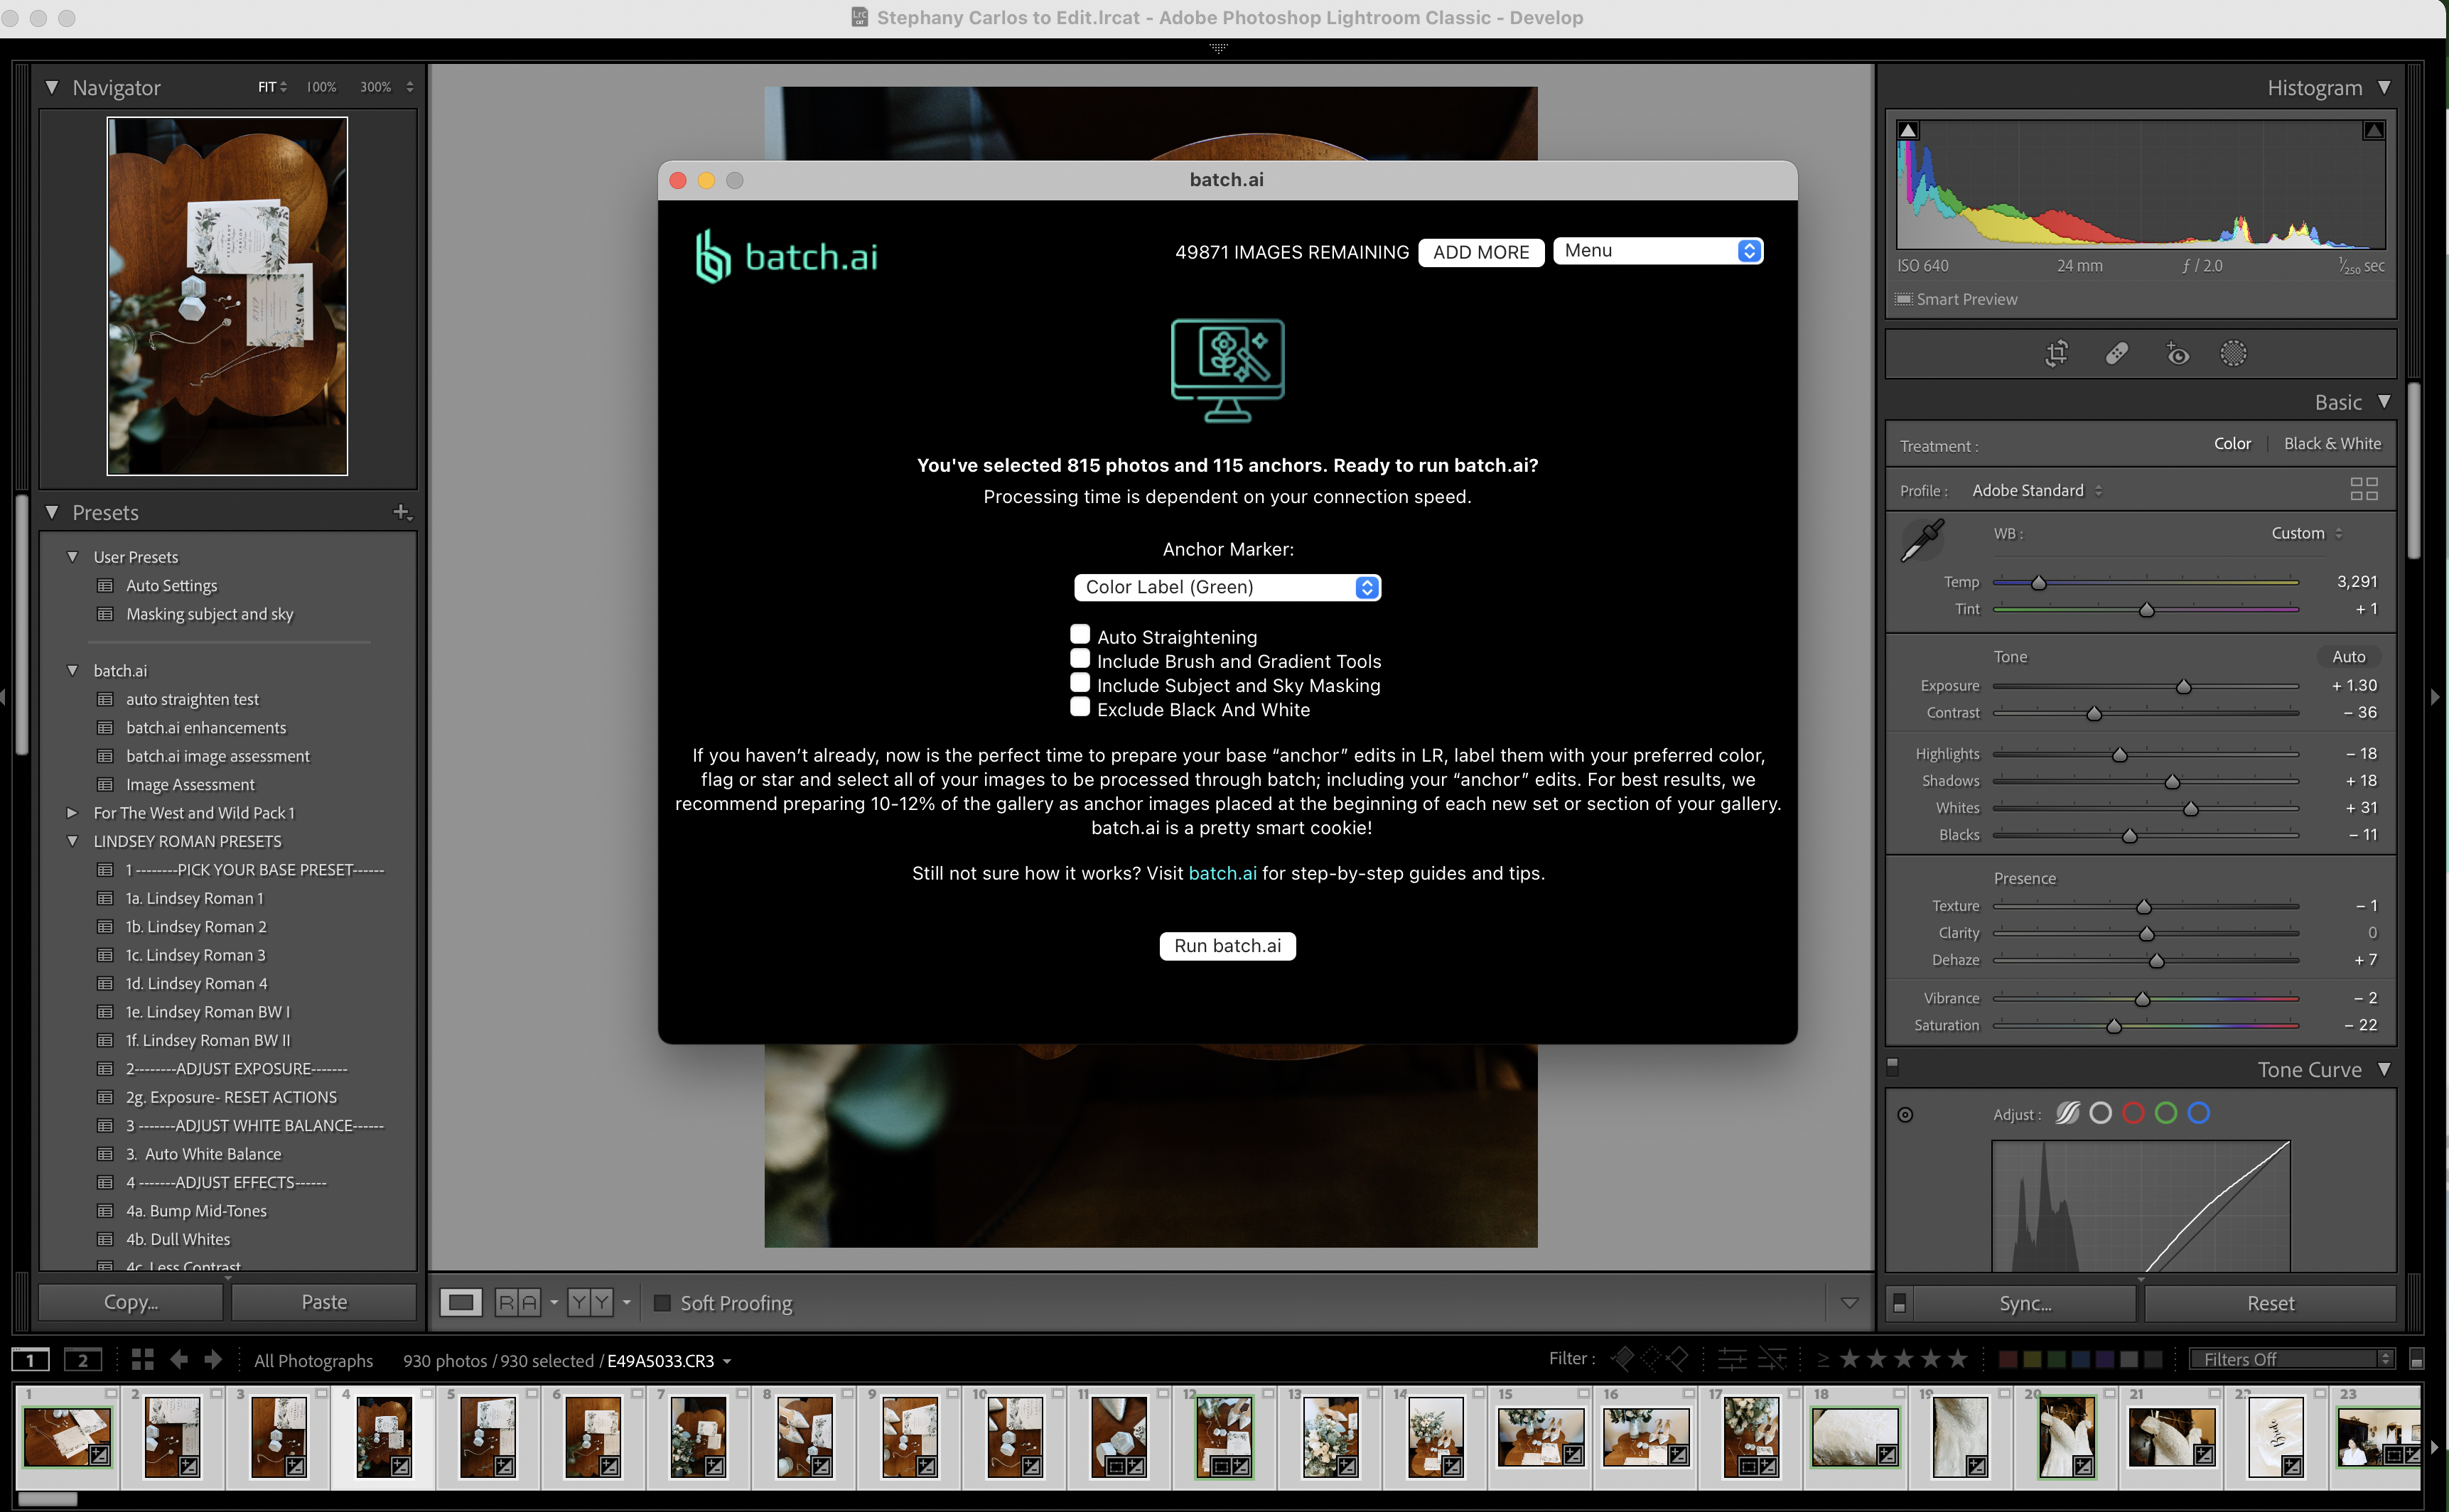
Task: Collapse the LINDSEY ROMAN PRESETS group
Action: pos(72,841)
